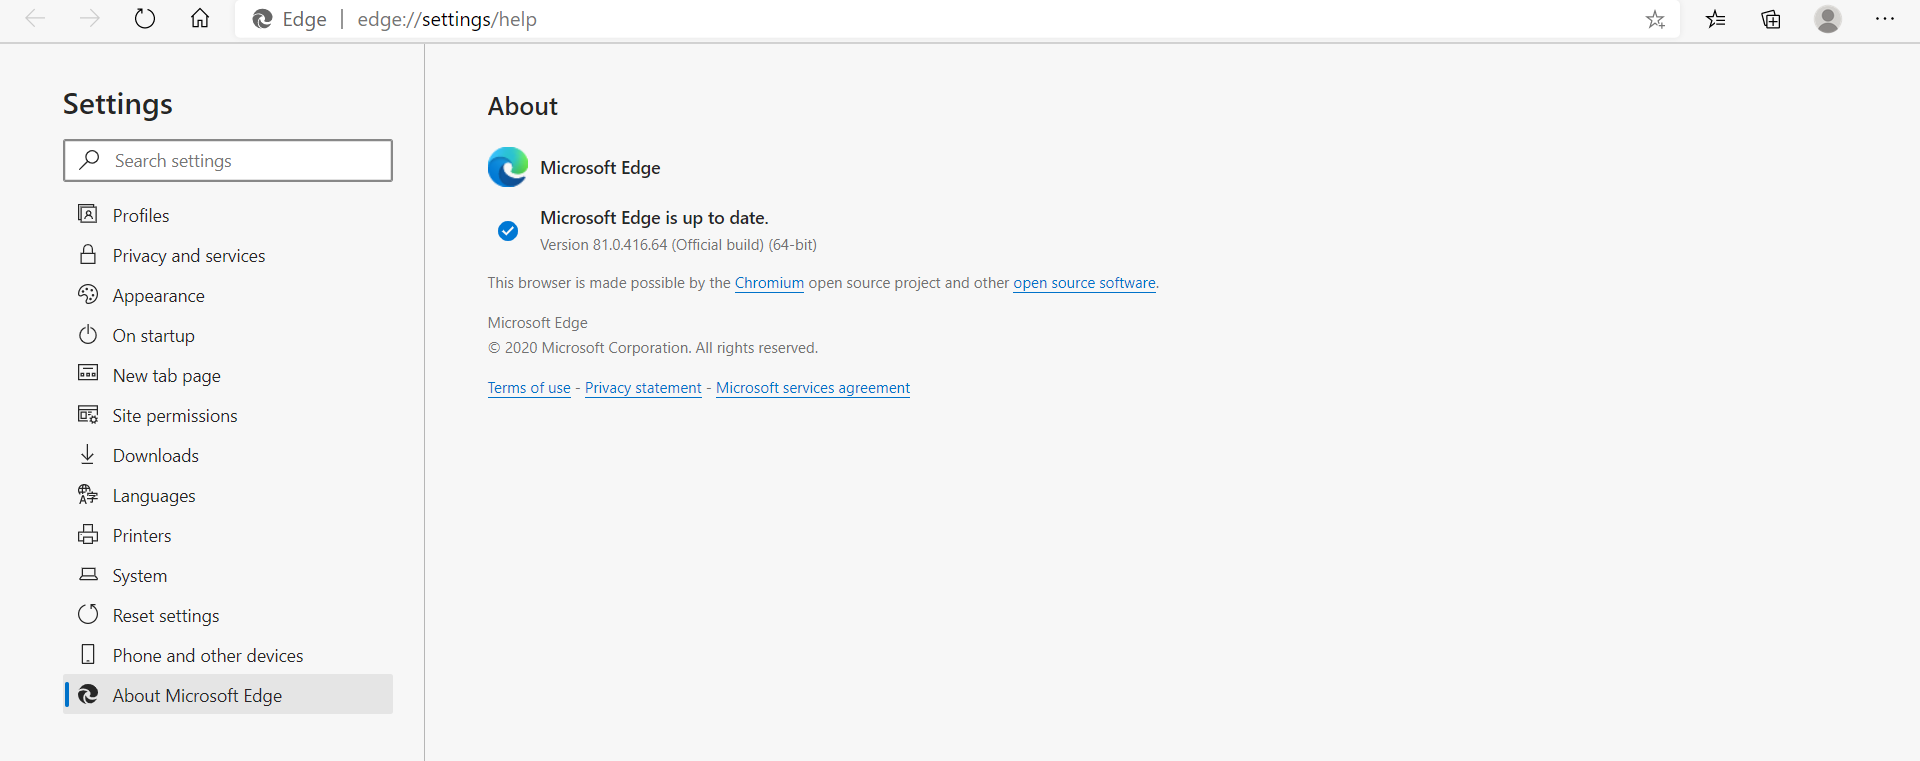Click the Profiles sidebar icon

coord(88,214)
